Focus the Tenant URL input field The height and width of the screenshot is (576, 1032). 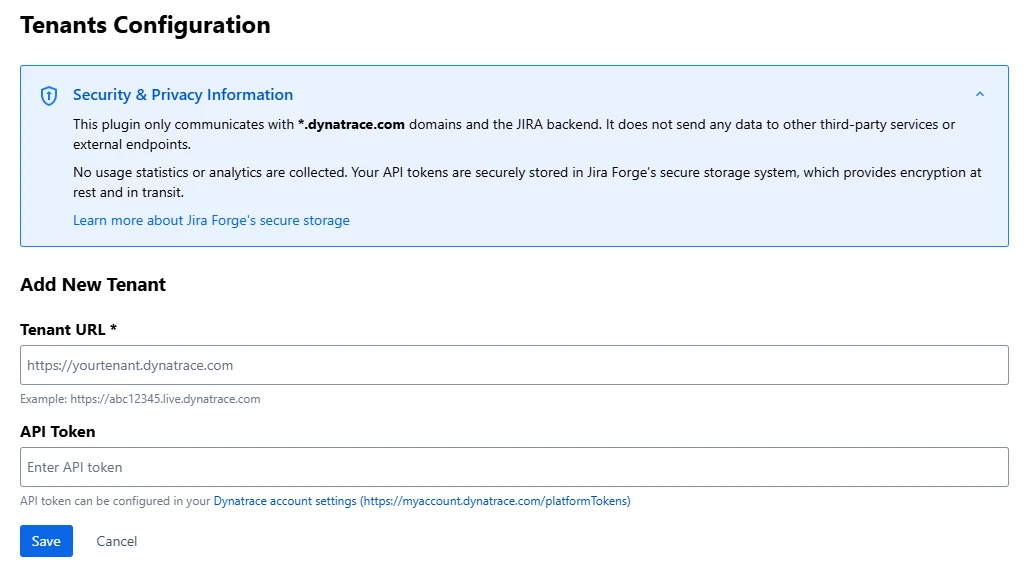(x=514, y=365)
